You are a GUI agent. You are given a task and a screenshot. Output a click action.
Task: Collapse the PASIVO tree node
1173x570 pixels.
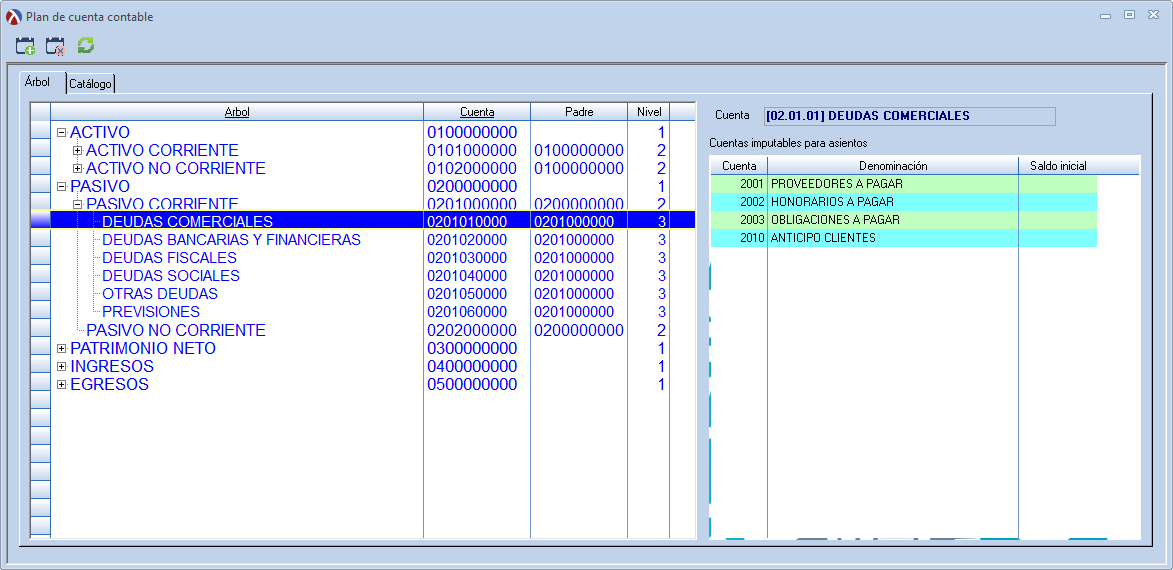pyautogui.click(x=61, y=186)
